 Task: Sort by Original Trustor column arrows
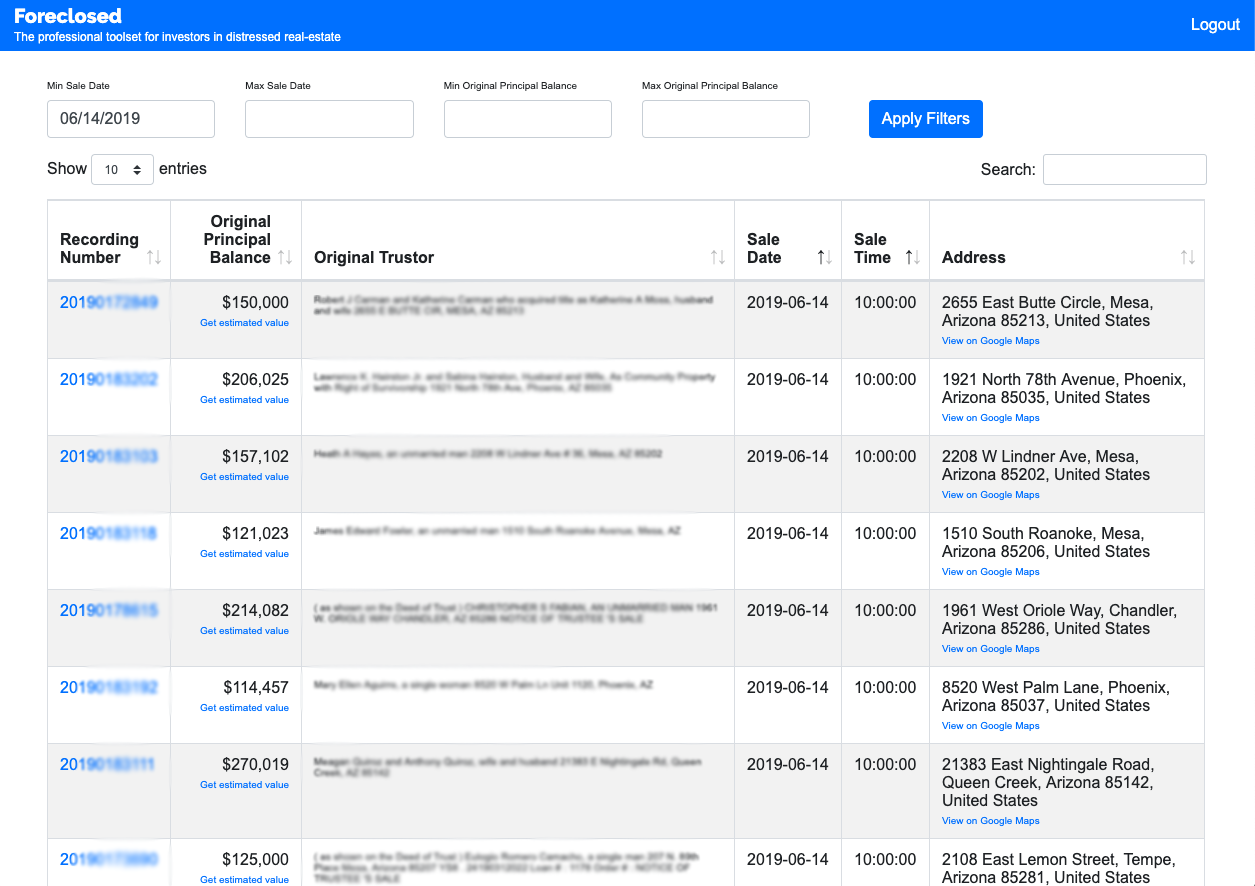pyautogui.click(x=717, y=257)
